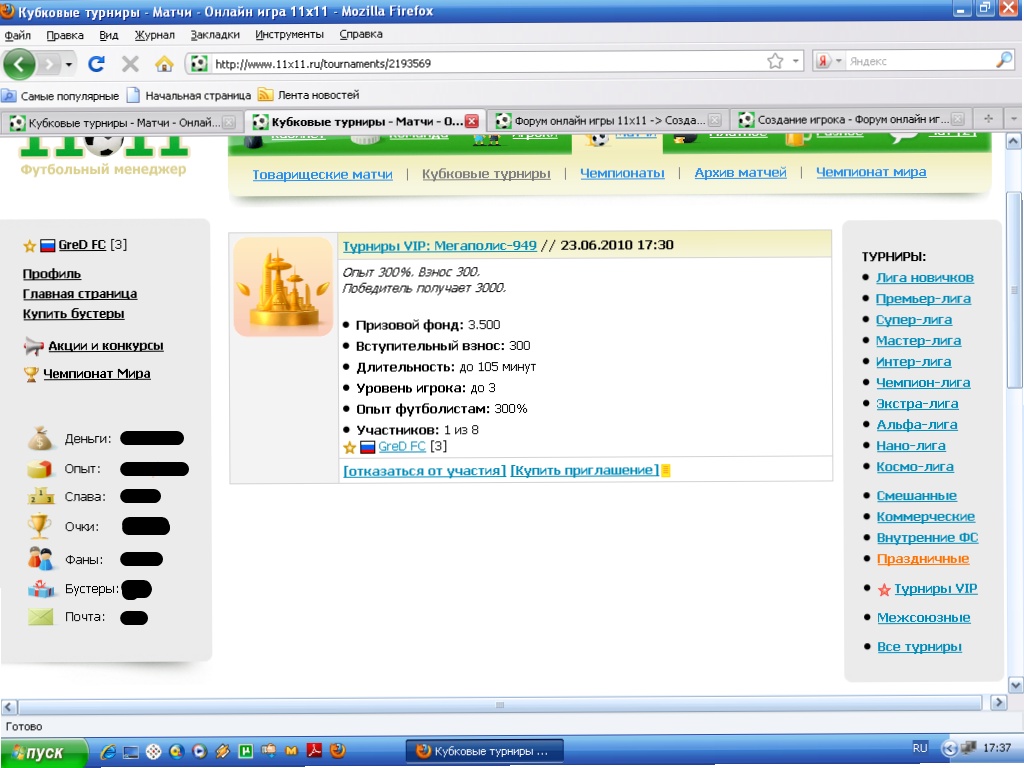1024x768 pixels.
Task: Click the отказаться от участия link
Action: 424,470
